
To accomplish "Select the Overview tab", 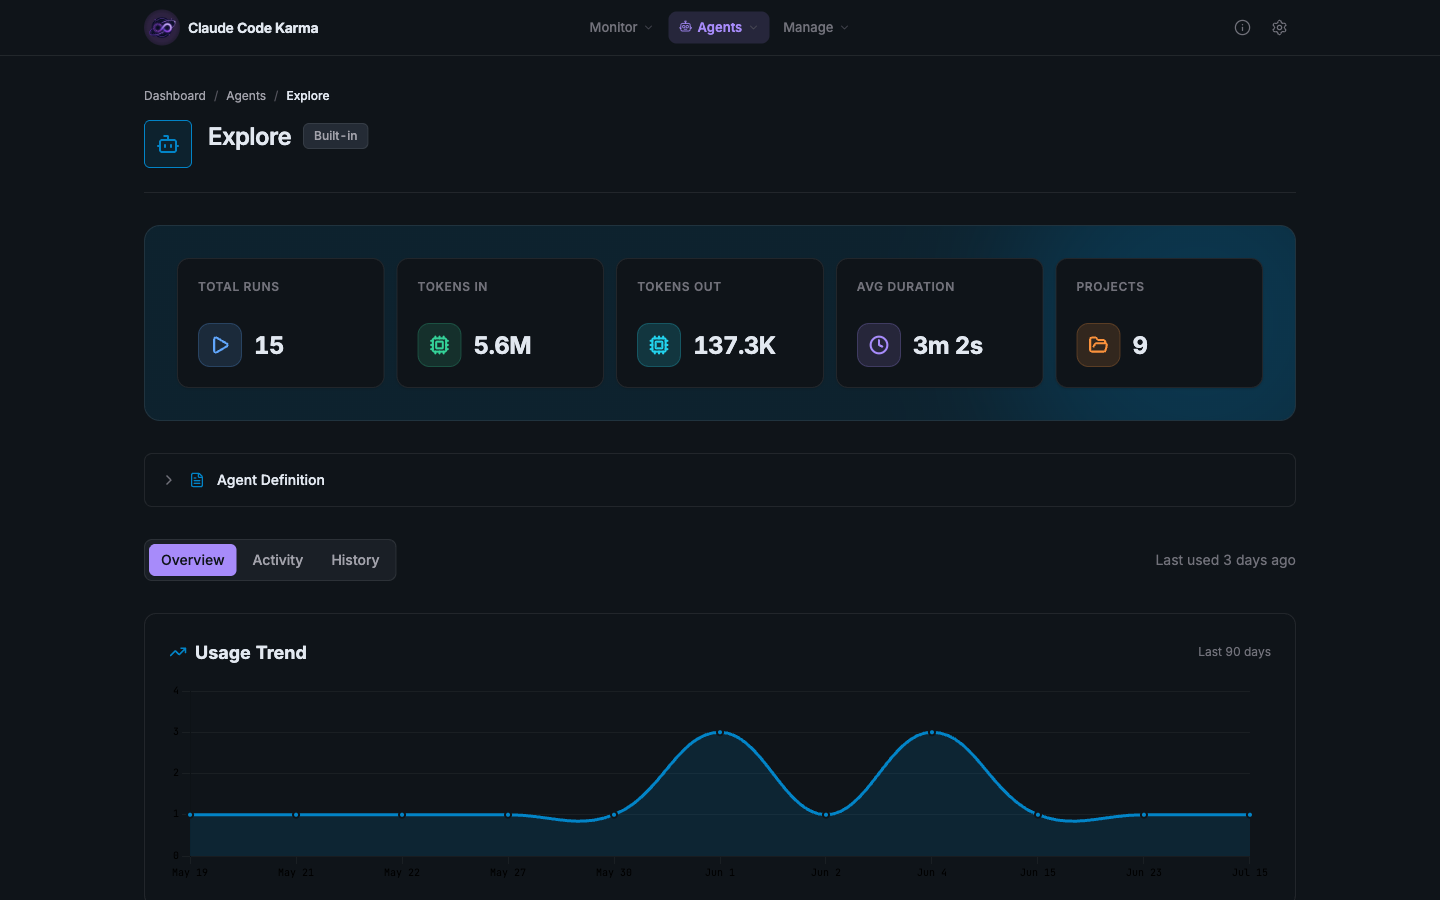I will tap(193, 560).
